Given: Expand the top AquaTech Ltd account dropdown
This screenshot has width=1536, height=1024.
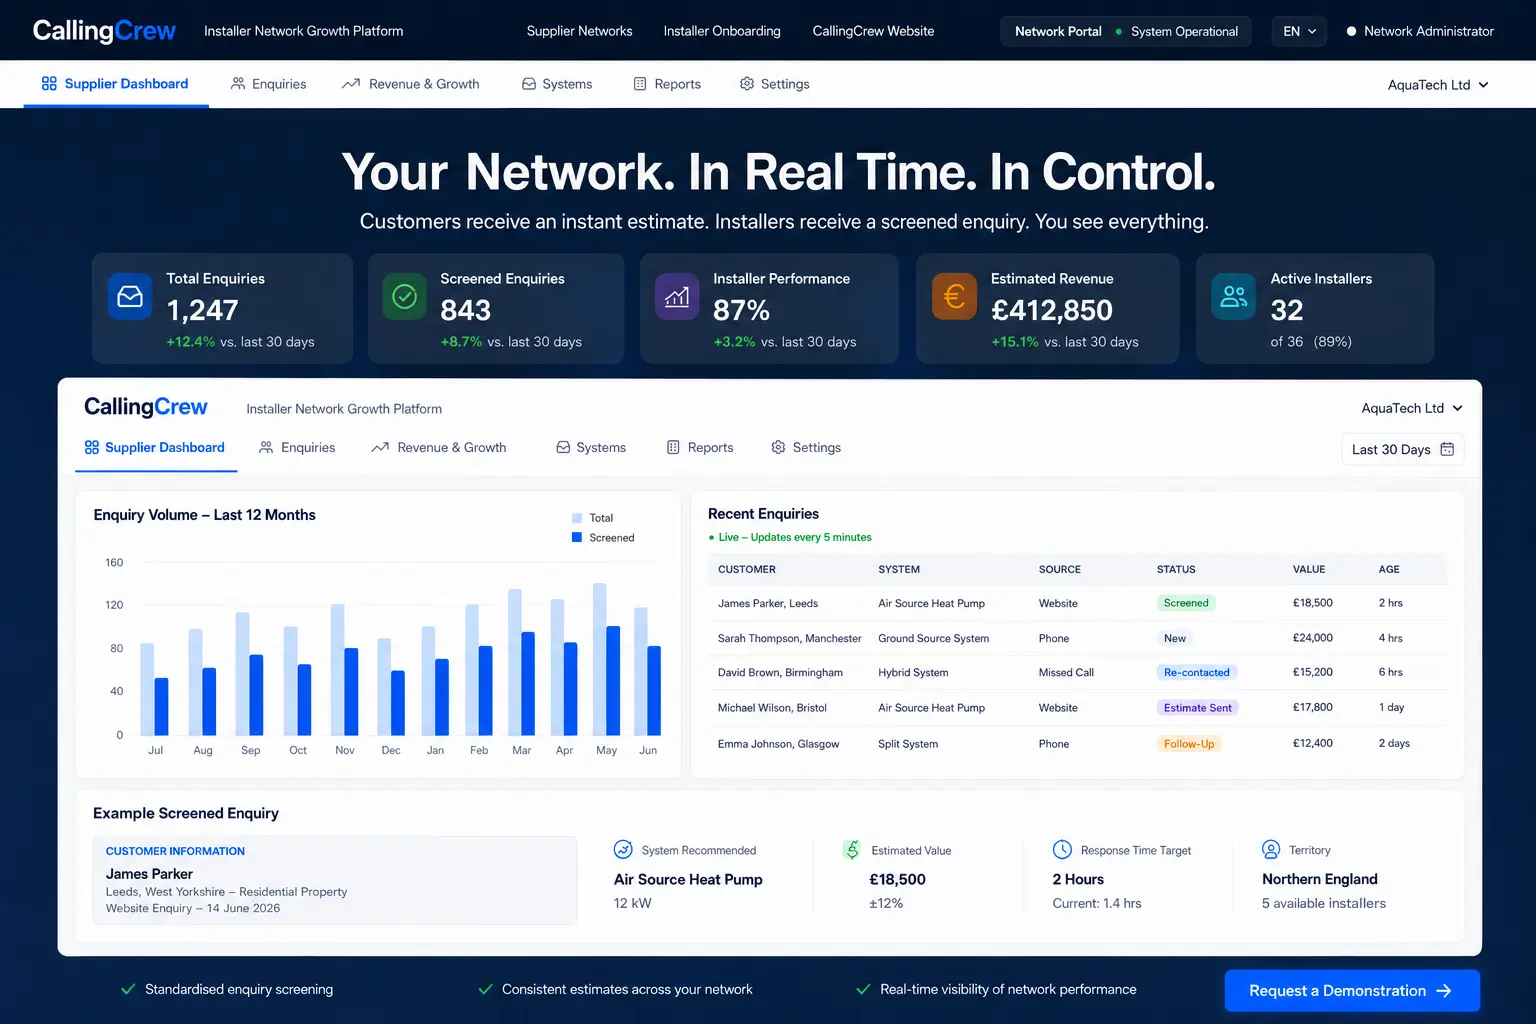Looking at the screenshot, I should 1438,85.
